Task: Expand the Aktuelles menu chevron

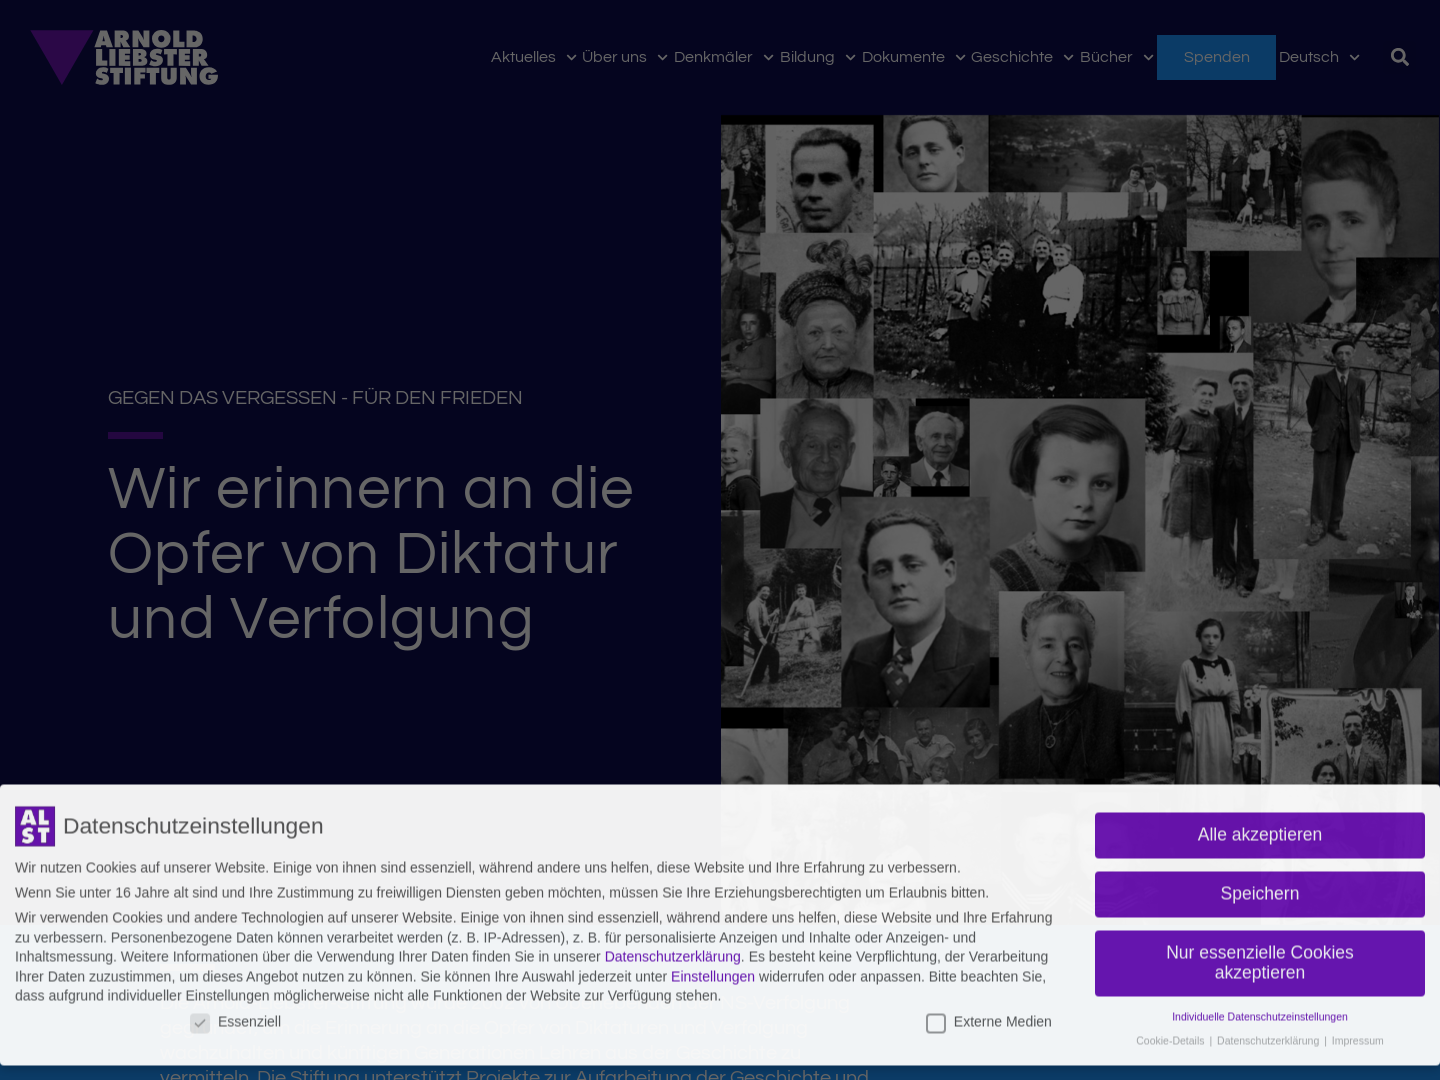Action: coord(571,58)
